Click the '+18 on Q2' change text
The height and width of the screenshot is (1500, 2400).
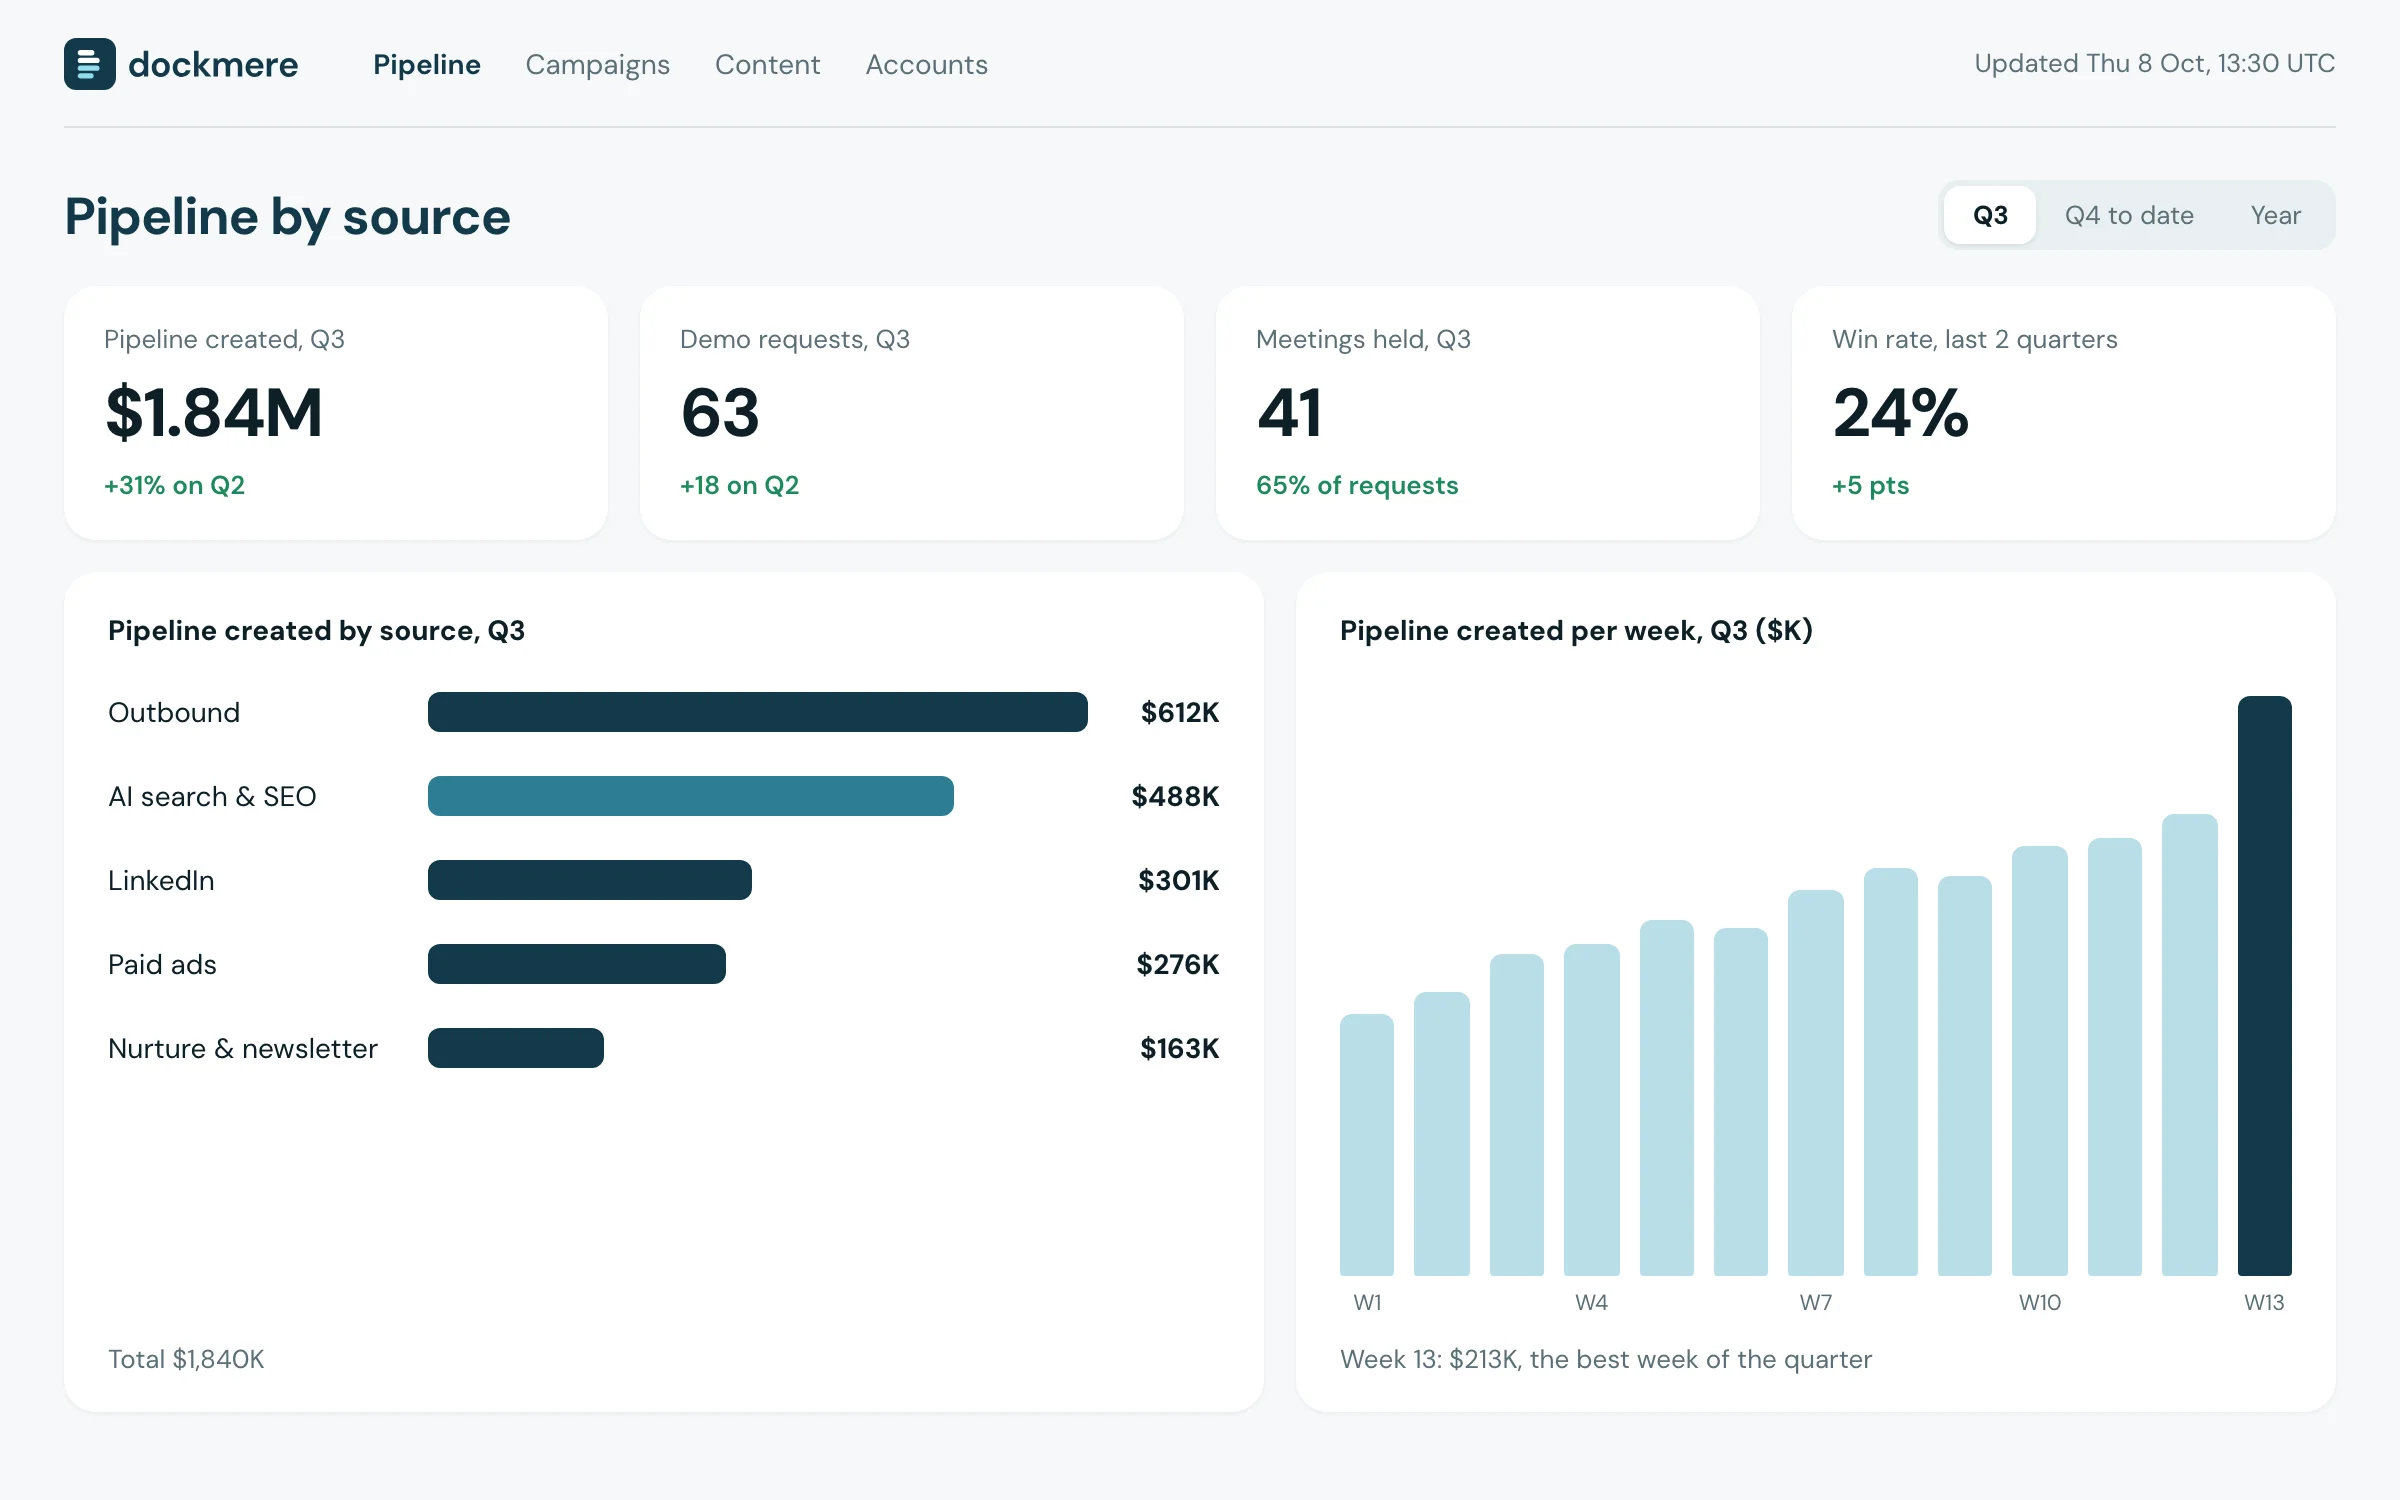point(739,486)
